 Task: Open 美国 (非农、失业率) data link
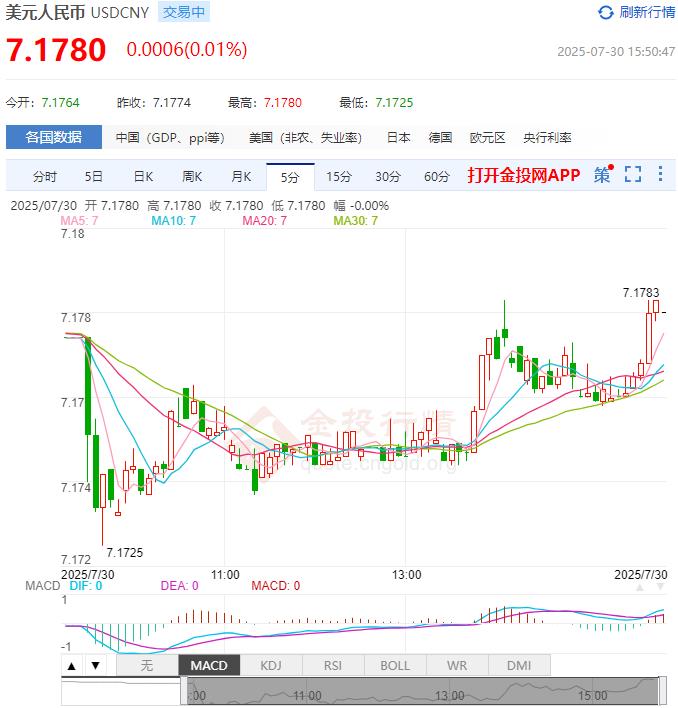tap(306, 138)
